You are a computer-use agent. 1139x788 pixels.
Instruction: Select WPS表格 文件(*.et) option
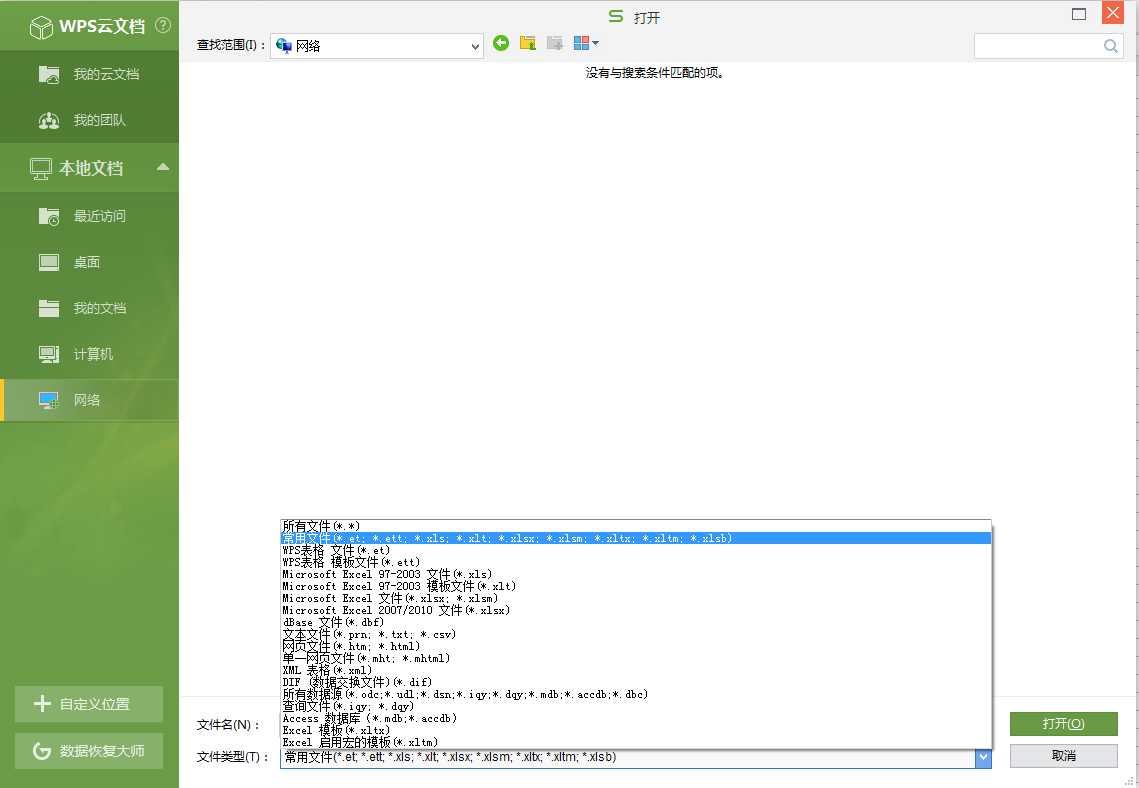pos(636,550)
